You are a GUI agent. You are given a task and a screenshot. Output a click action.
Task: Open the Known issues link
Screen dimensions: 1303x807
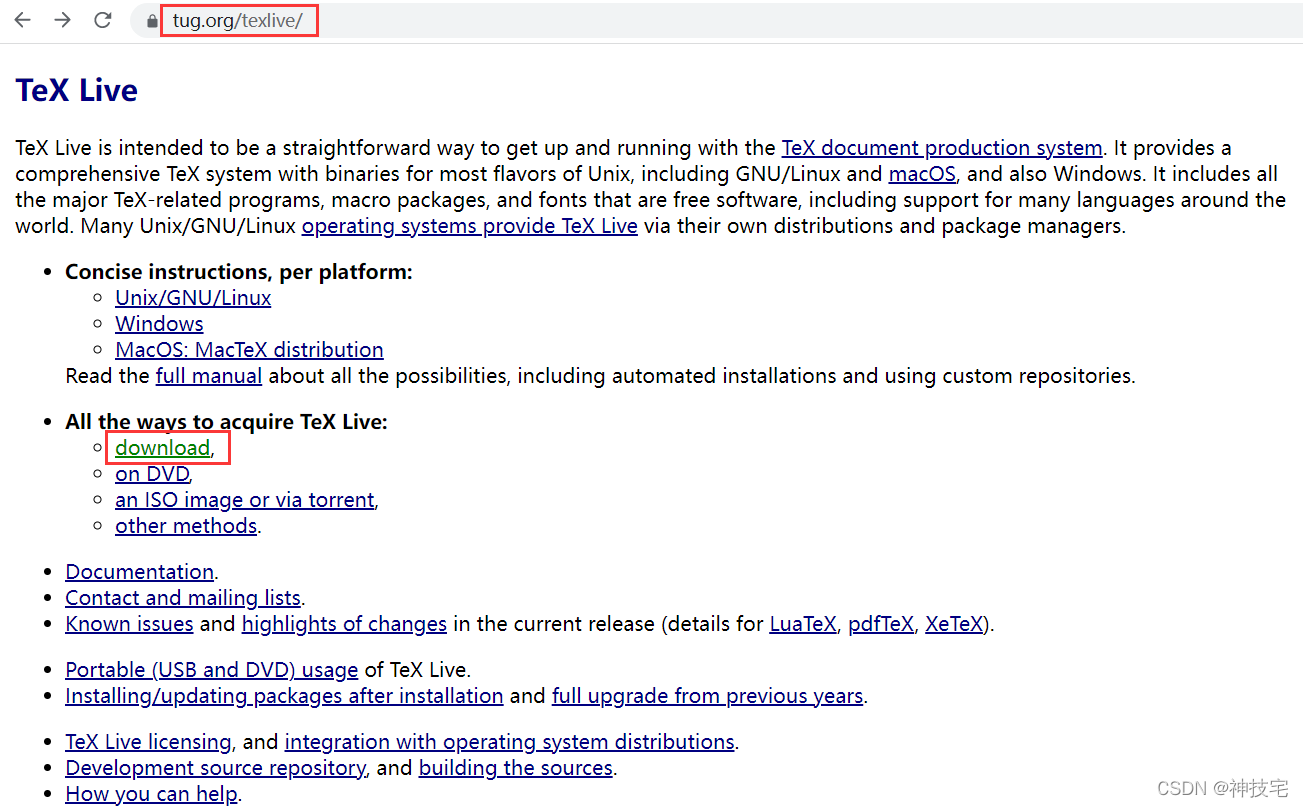129,624
